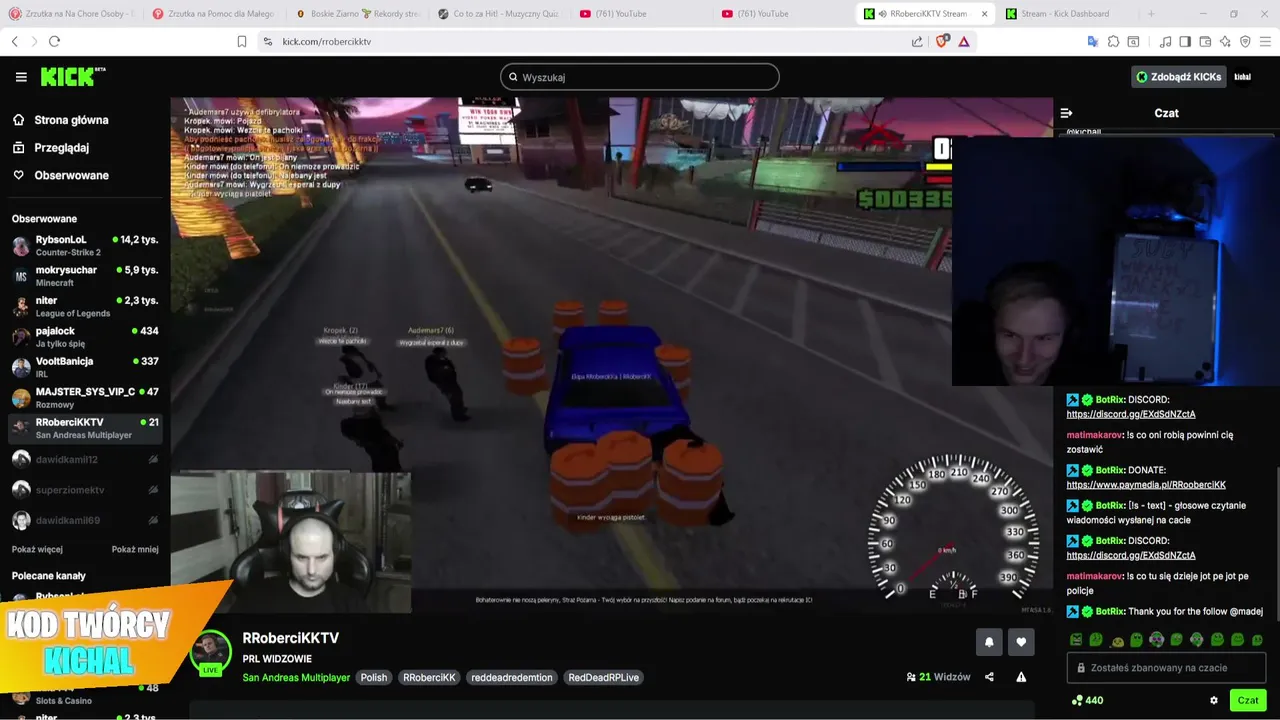Click the 'co oni robią' chat message
Viewport: 1280px width, 720px height.
1151,442
